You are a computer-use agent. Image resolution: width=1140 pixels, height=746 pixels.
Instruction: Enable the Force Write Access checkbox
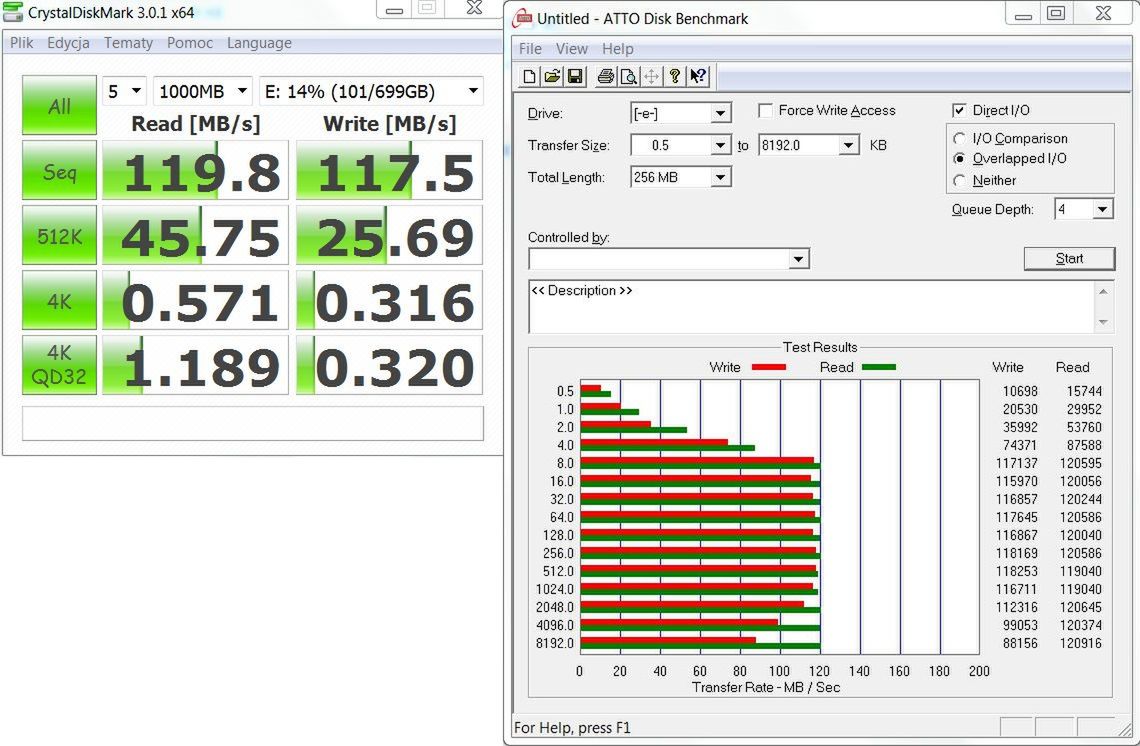(x=765, y=111)
